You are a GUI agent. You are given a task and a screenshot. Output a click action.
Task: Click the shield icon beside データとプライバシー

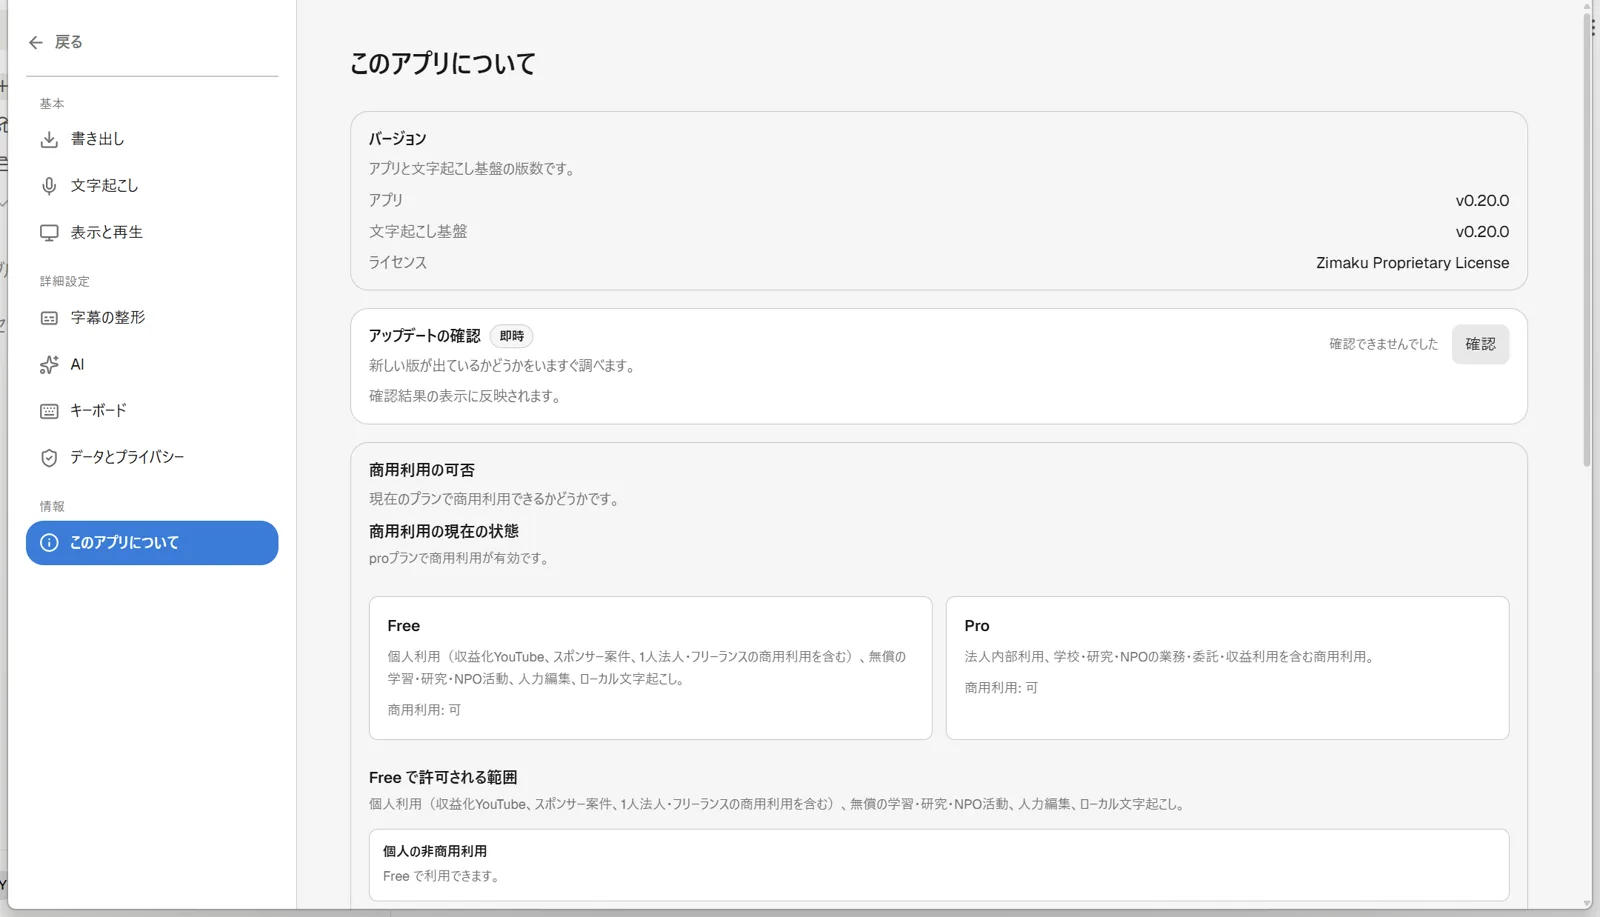49,458
